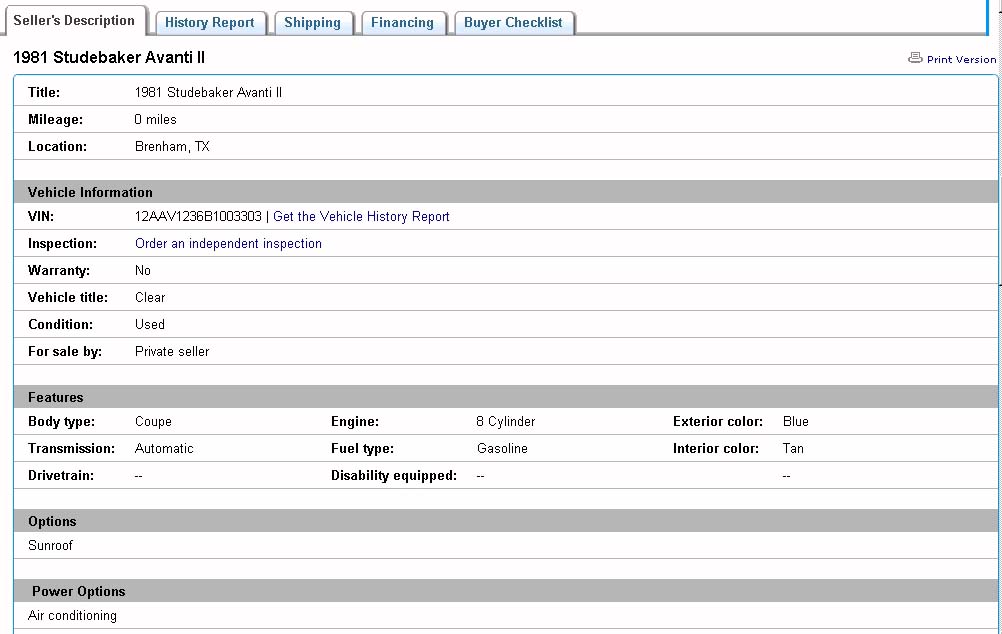
Task: Select the Seller's Description tab
Action: click(74, 21)
